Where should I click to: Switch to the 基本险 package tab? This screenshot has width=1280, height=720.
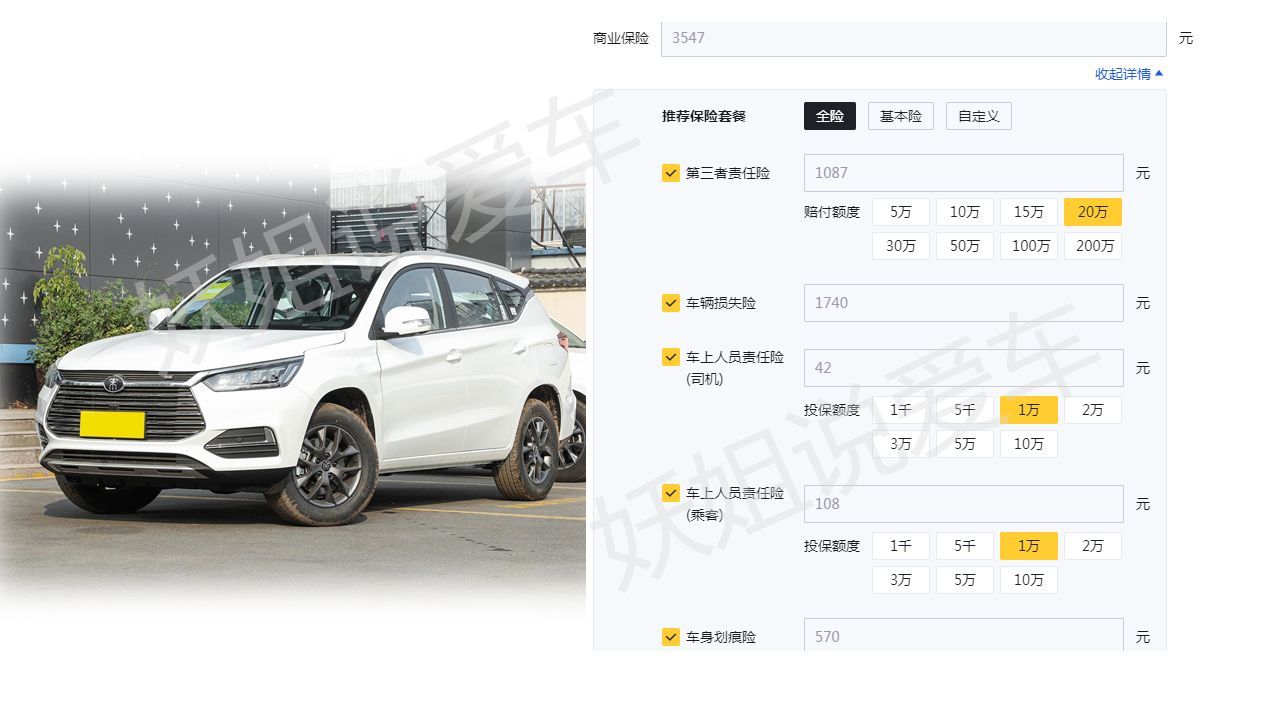(x=901, y=116)
